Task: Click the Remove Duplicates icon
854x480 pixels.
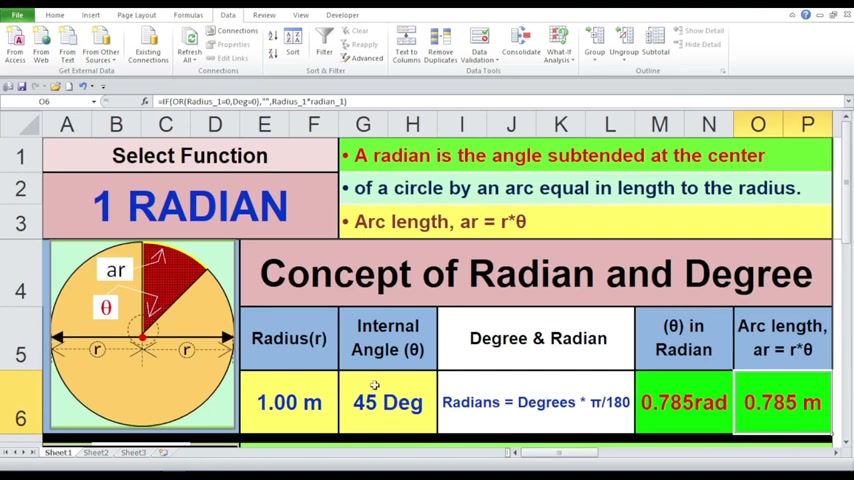Action: 440,45
